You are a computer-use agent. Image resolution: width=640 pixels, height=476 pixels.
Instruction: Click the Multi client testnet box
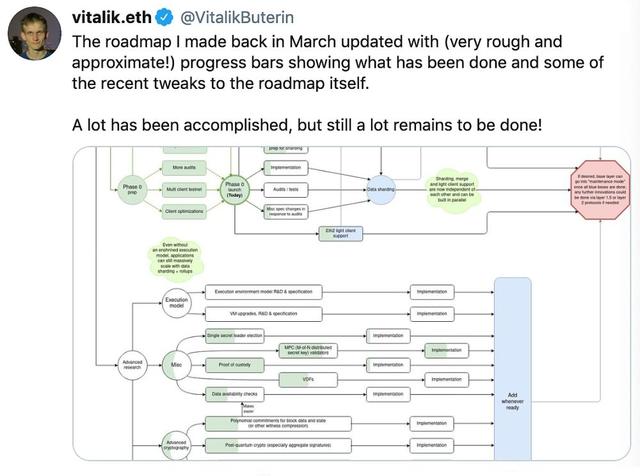(183, 188)
